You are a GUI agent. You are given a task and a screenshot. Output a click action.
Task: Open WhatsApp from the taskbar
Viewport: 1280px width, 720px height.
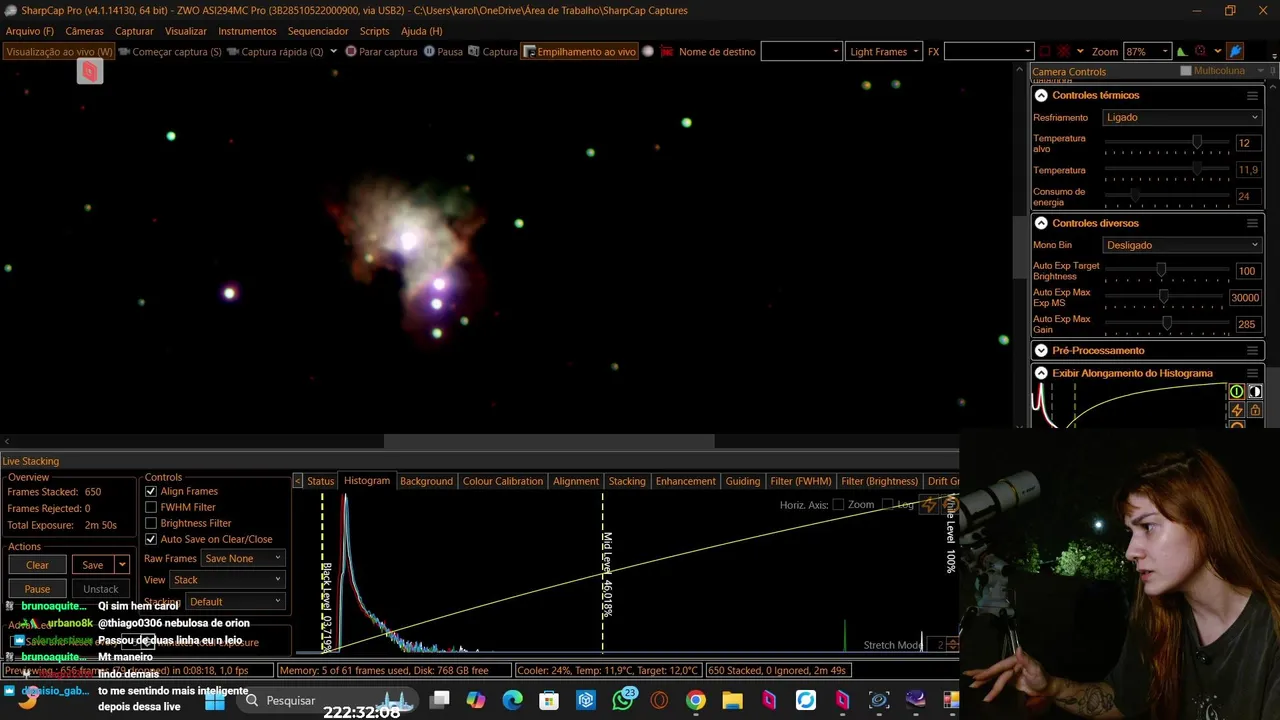click(x=623, y=700)
